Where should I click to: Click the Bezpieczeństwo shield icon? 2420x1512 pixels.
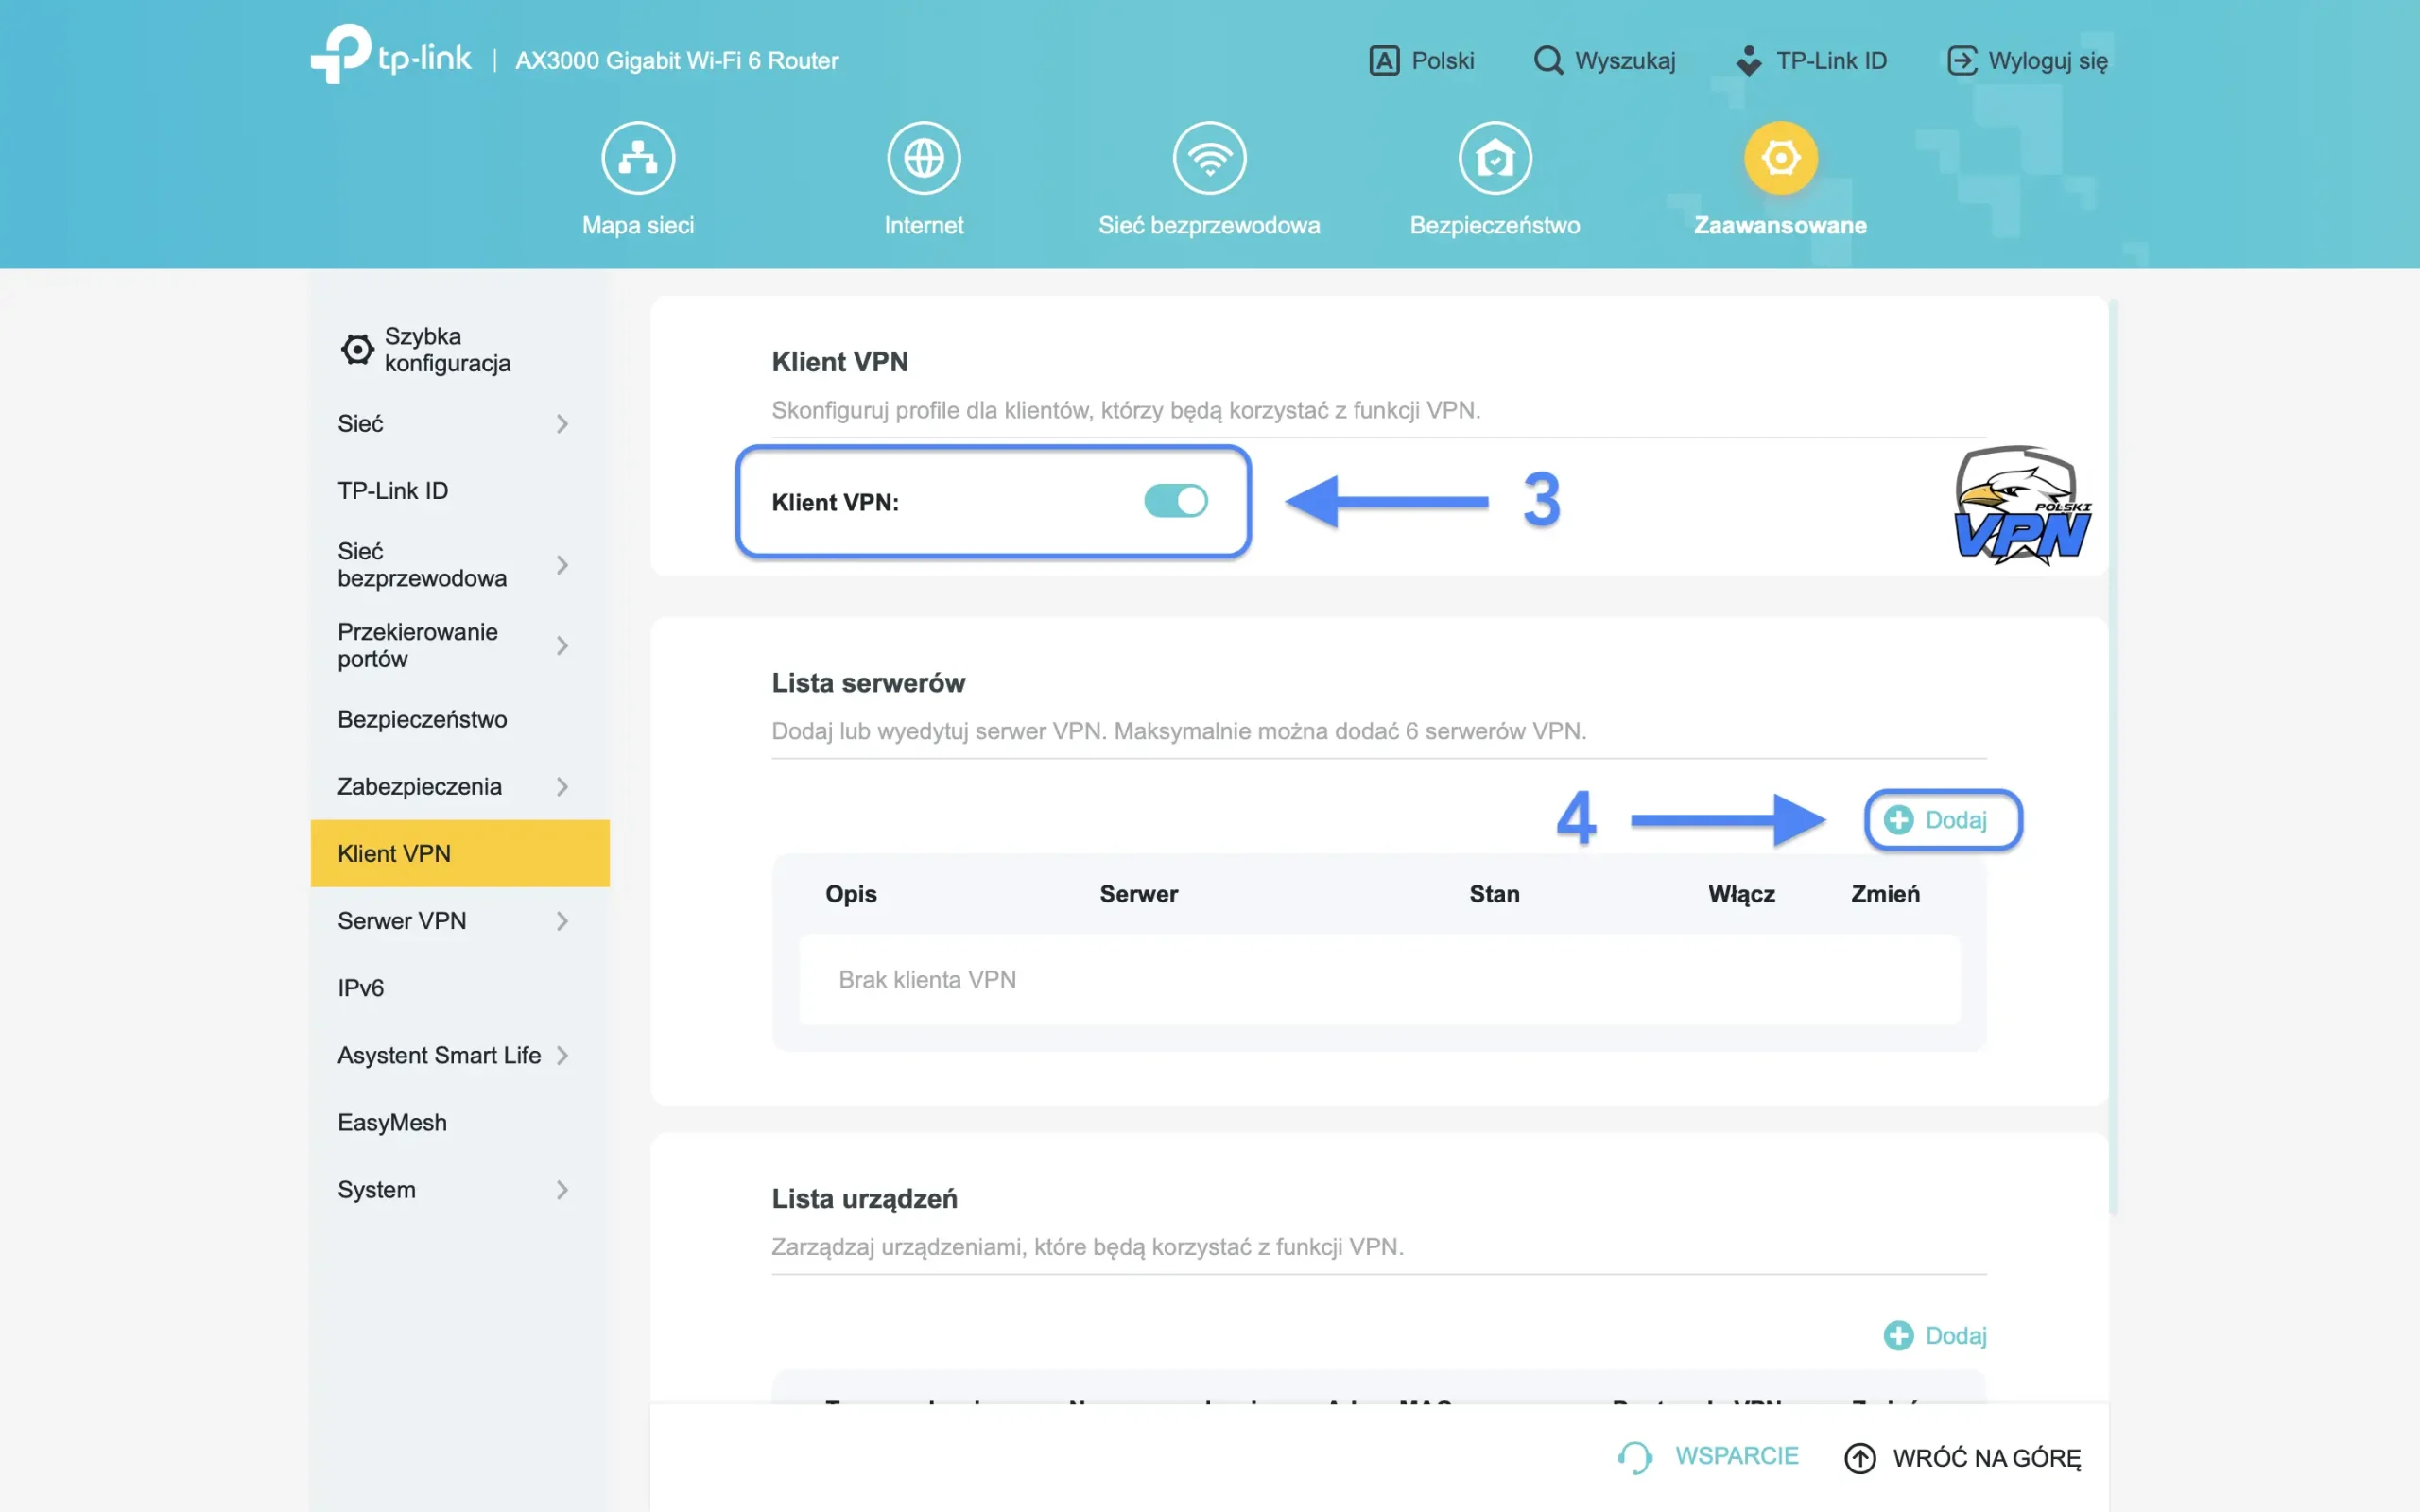pos(1494,157)
